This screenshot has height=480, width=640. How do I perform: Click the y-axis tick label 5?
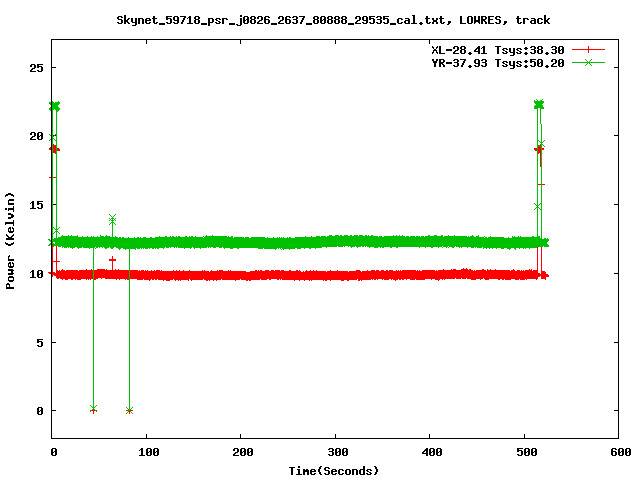40,342
